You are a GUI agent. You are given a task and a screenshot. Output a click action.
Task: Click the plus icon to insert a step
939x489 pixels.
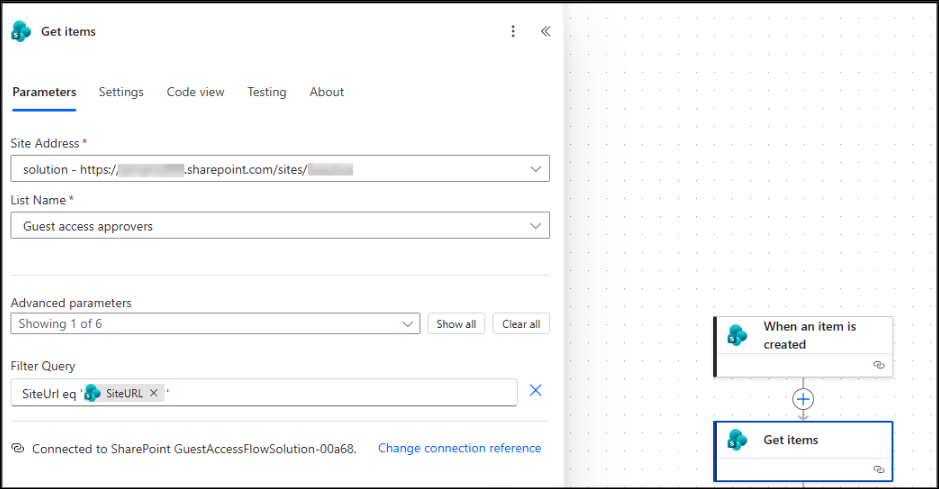click(802, 399)
